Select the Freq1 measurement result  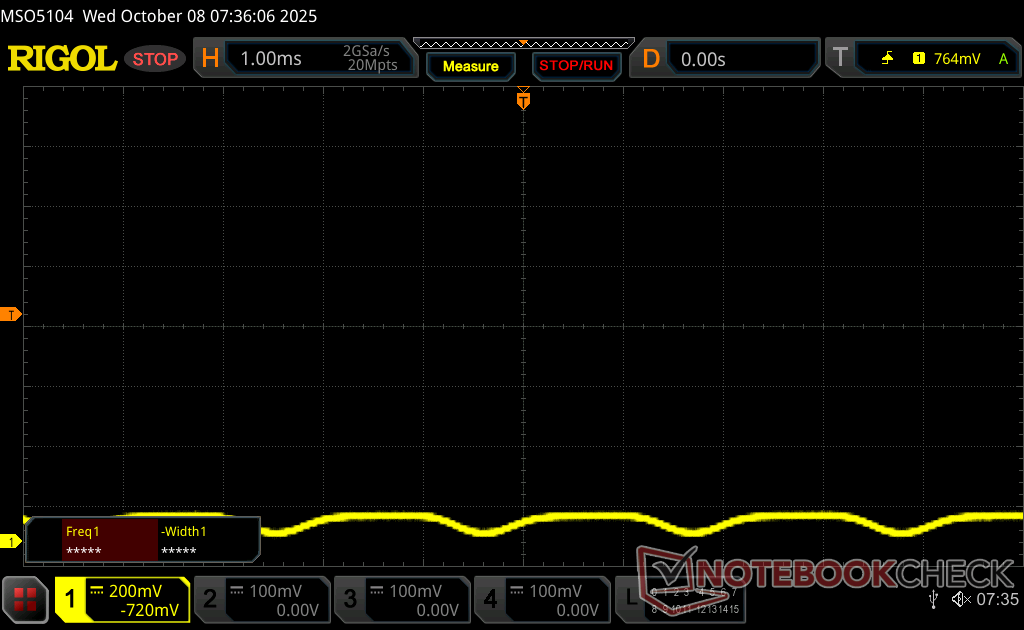pos(109,540)
